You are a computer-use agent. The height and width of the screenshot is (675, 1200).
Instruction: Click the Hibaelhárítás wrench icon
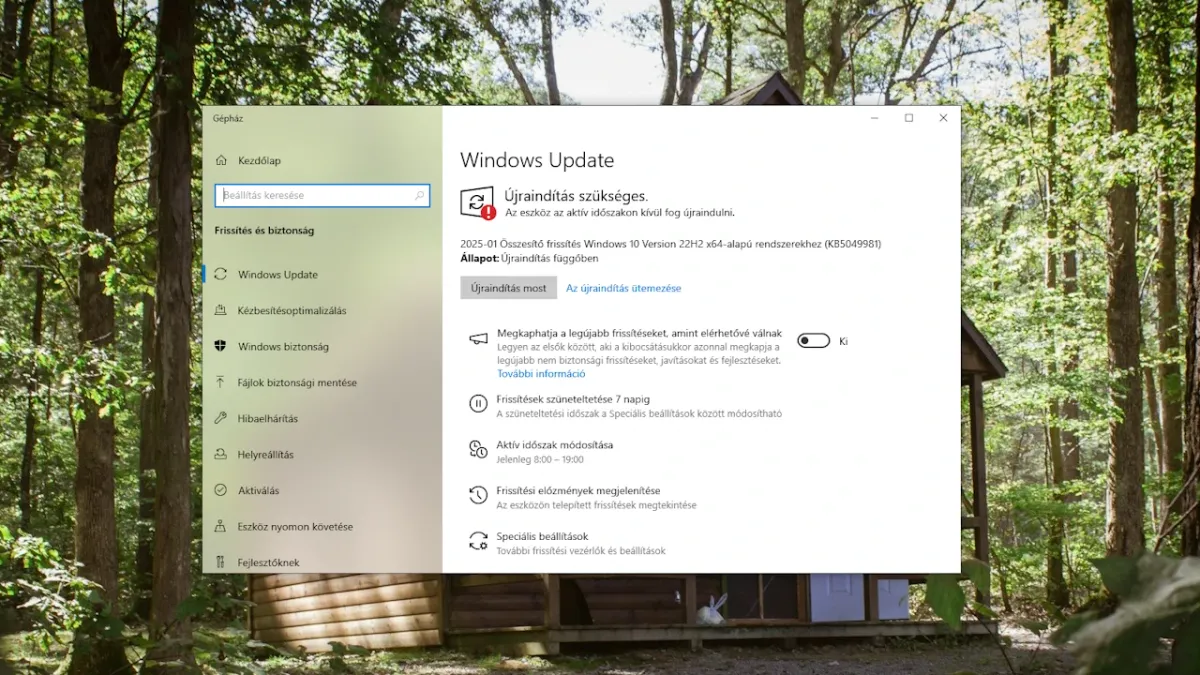coord(220,418)
